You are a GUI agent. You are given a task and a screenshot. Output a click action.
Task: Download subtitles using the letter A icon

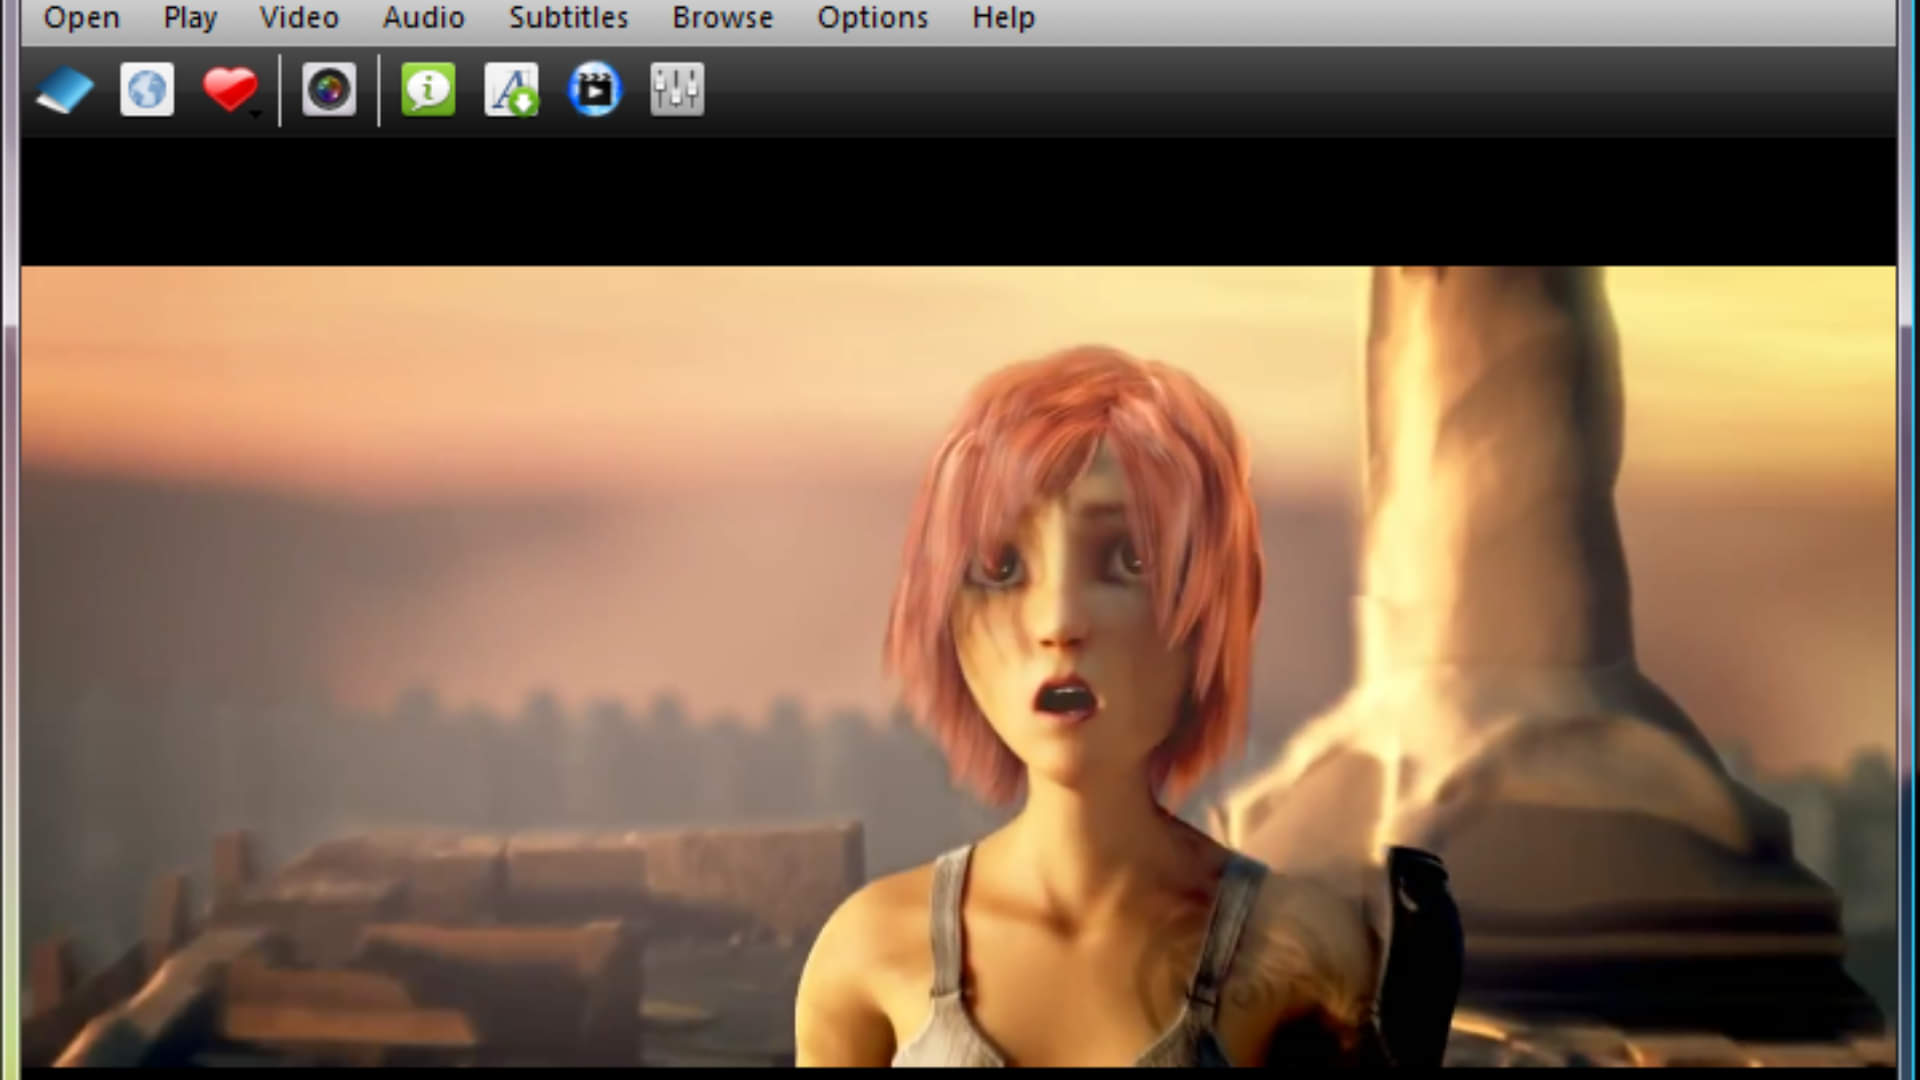511,90
